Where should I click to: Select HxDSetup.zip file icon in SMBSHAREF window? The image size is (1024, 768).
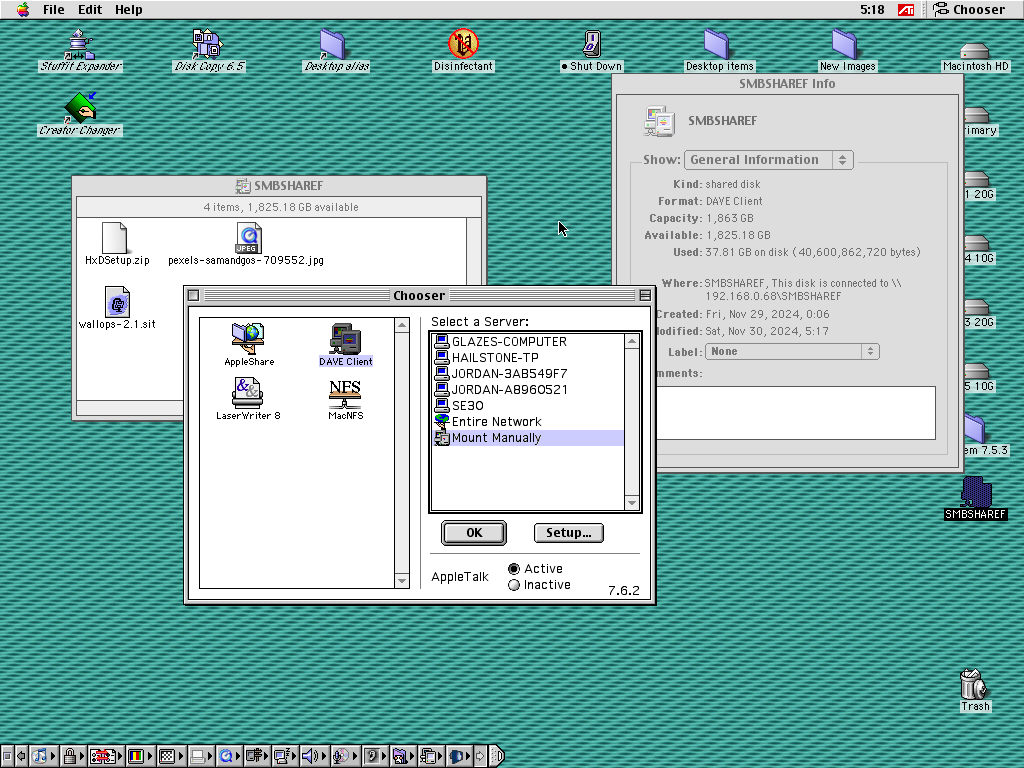click(117, 244)
